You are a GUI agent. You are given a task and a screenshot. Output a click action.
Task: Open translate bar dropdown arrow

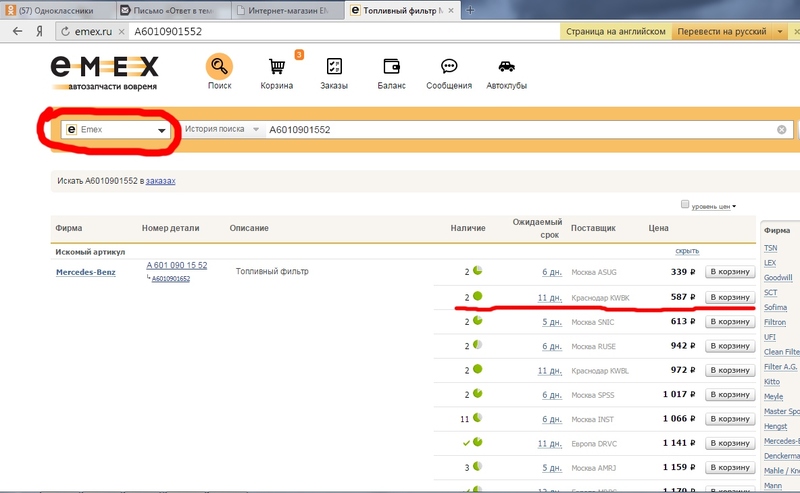[779, 31]
